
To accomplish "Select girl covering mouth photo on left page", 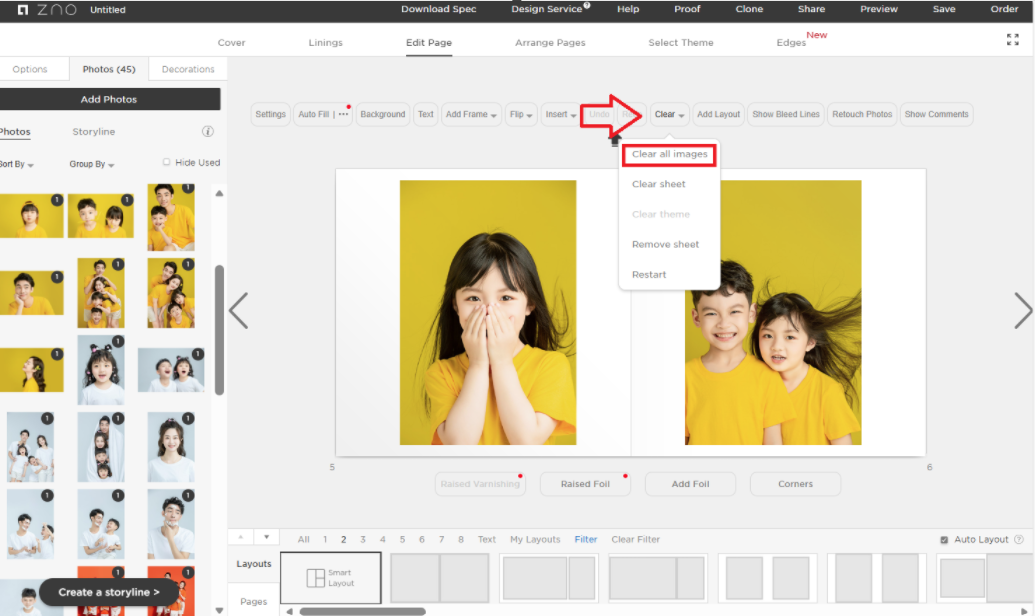I will tap(488, 312).
